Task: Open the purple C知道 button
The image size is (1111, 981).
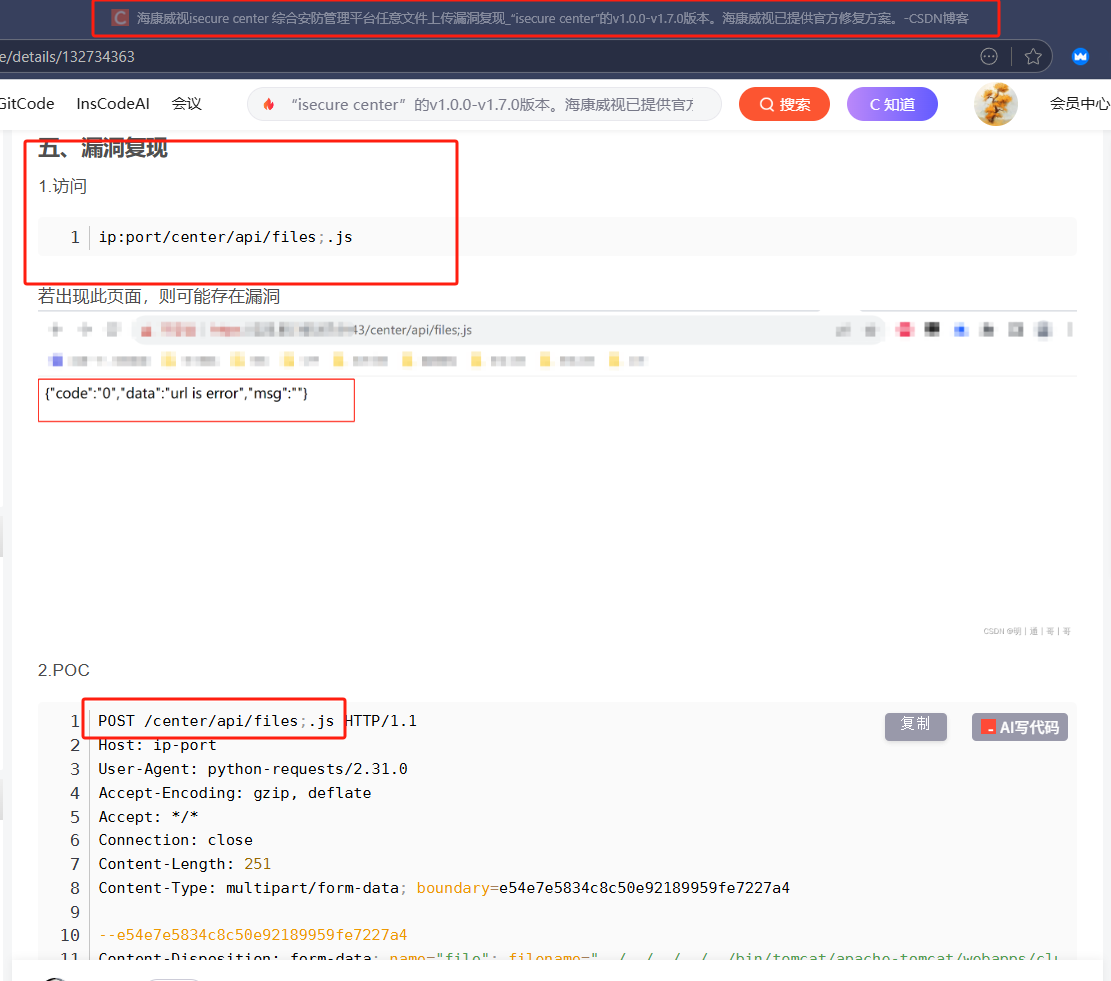Action: [x=892, y=104]
